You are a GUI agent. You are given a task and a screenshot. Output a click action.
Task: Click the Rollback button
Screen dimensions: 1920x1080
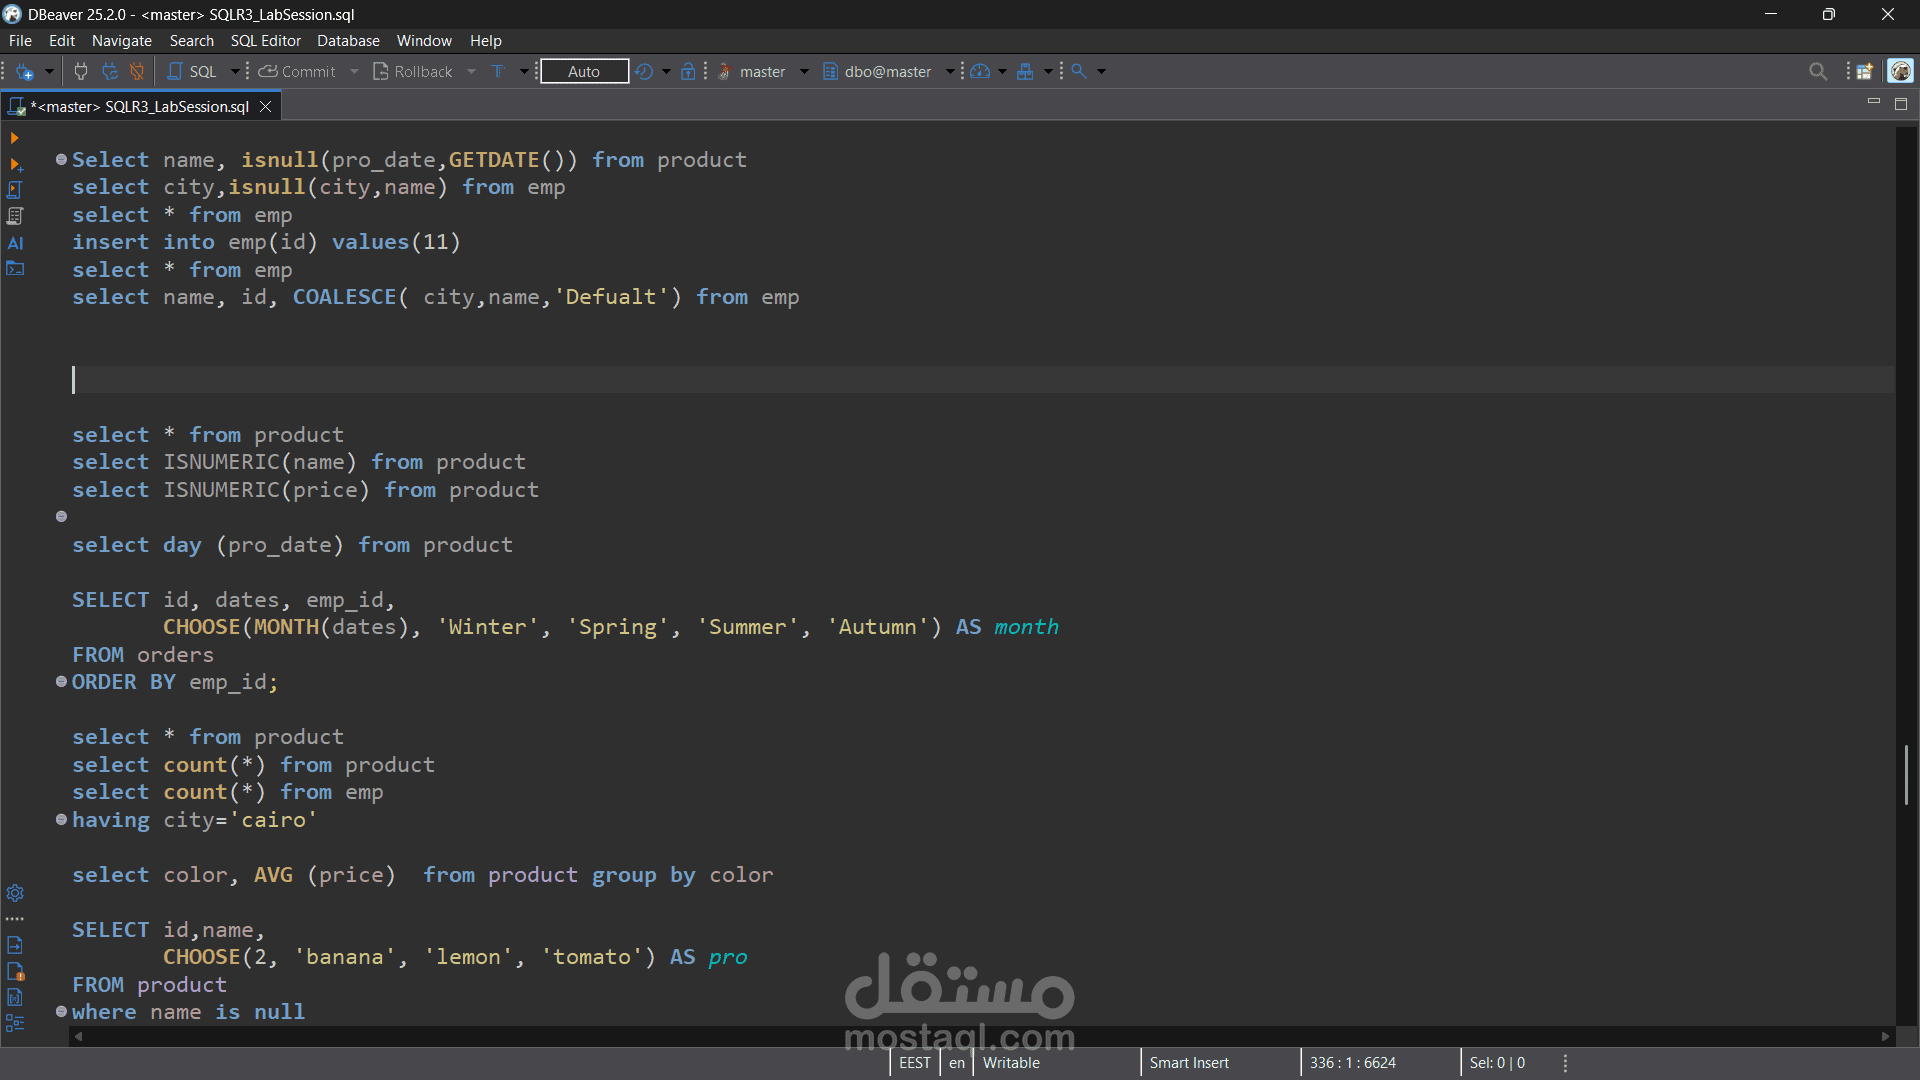point(412,72)
